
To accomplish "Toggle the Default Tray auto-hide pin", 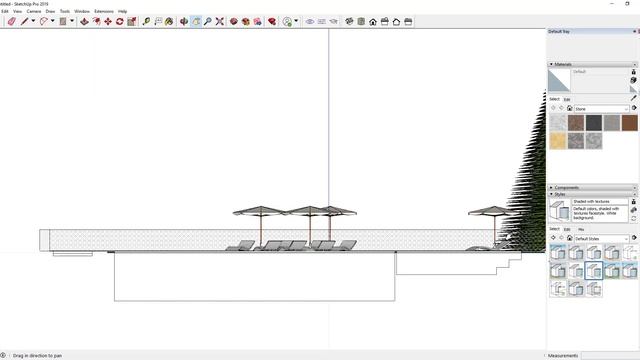I will coord(634,31).
